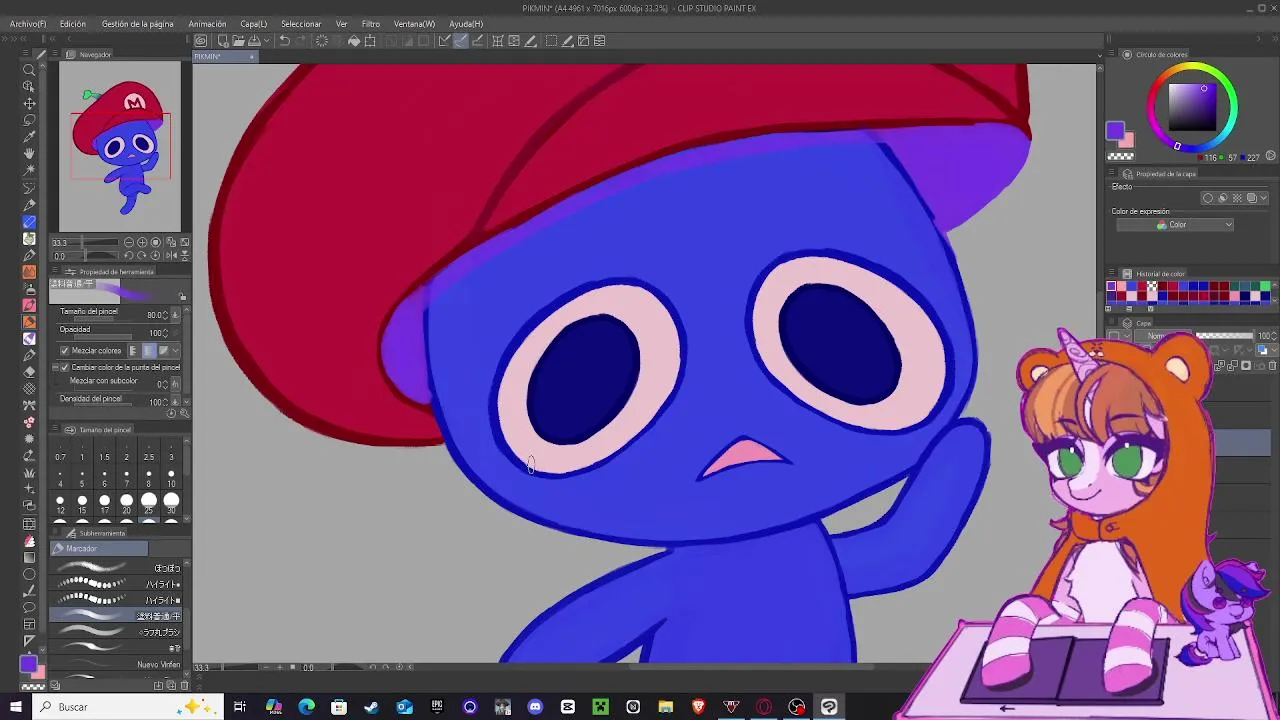Undo the last stroke
This screenshot has height=720, width=1280.
tap(285, 40)
